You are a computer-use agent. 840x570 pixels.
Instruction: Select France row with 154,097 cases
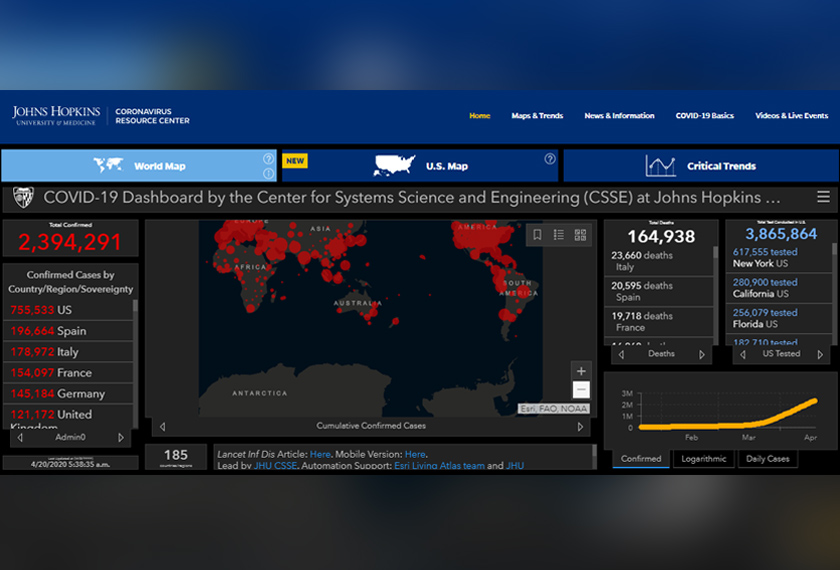(68, 372)
